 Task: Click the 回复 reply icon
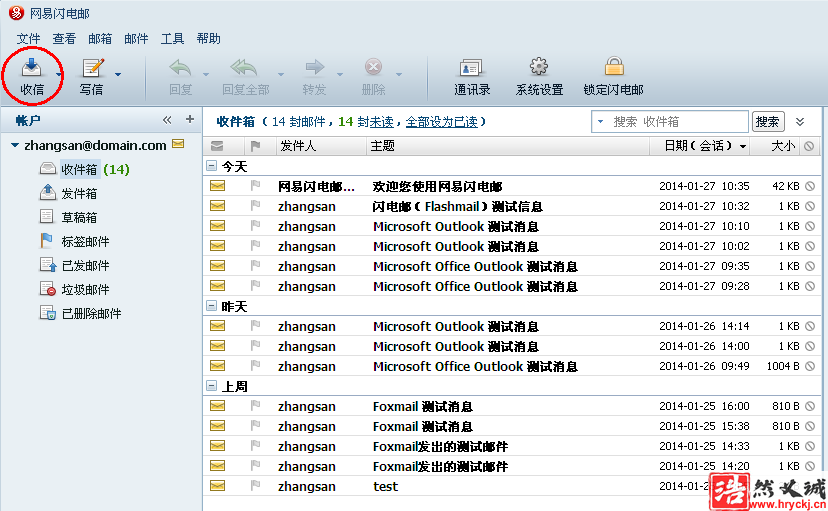click(x=180, y=68)
